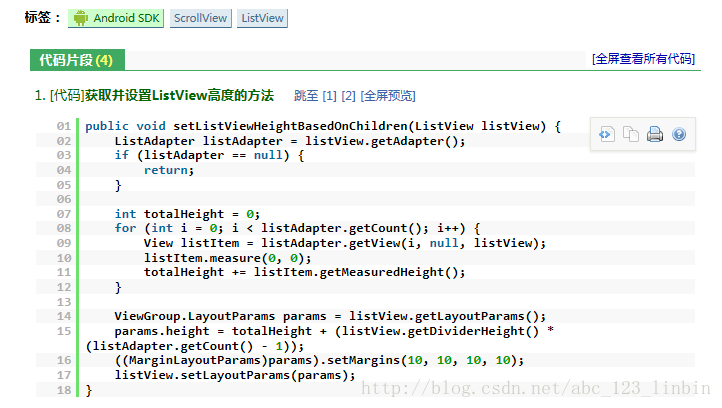Click the setMargins(10, 10, 10, 10) line
Image resolution: width=722 pixels, height=408 pixels.
[319, 361]
